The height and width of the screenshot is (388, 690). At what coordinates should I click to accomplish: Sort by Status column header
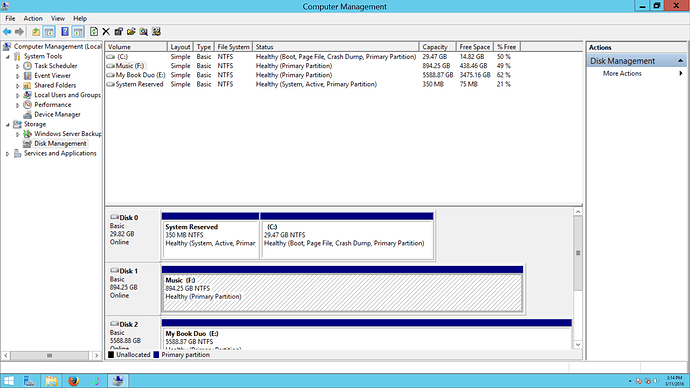coord(336,47)
